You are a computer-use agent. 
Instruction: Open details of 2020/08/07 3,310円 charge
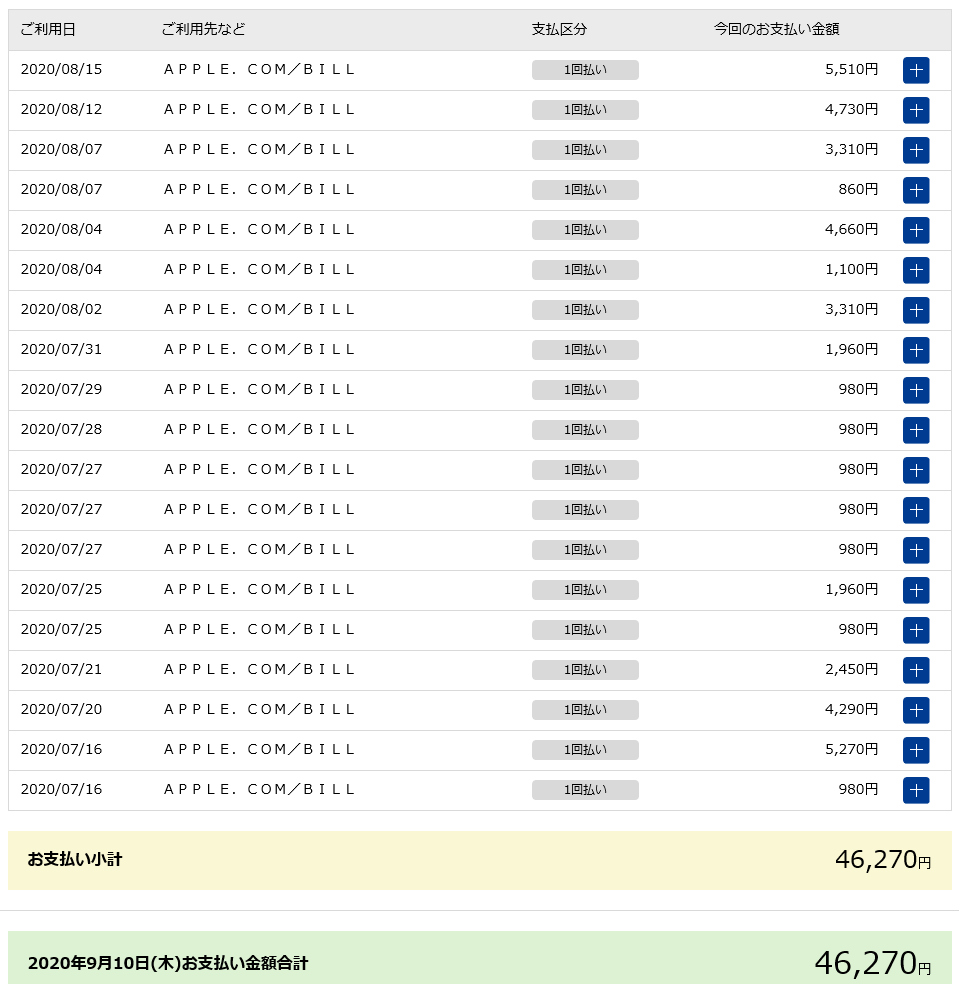coord(916,150)
